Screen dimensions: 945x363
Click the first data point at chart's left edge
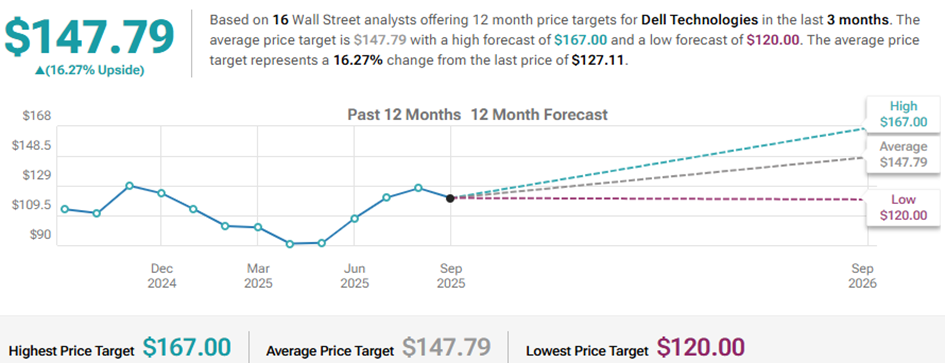coord(64,209)
